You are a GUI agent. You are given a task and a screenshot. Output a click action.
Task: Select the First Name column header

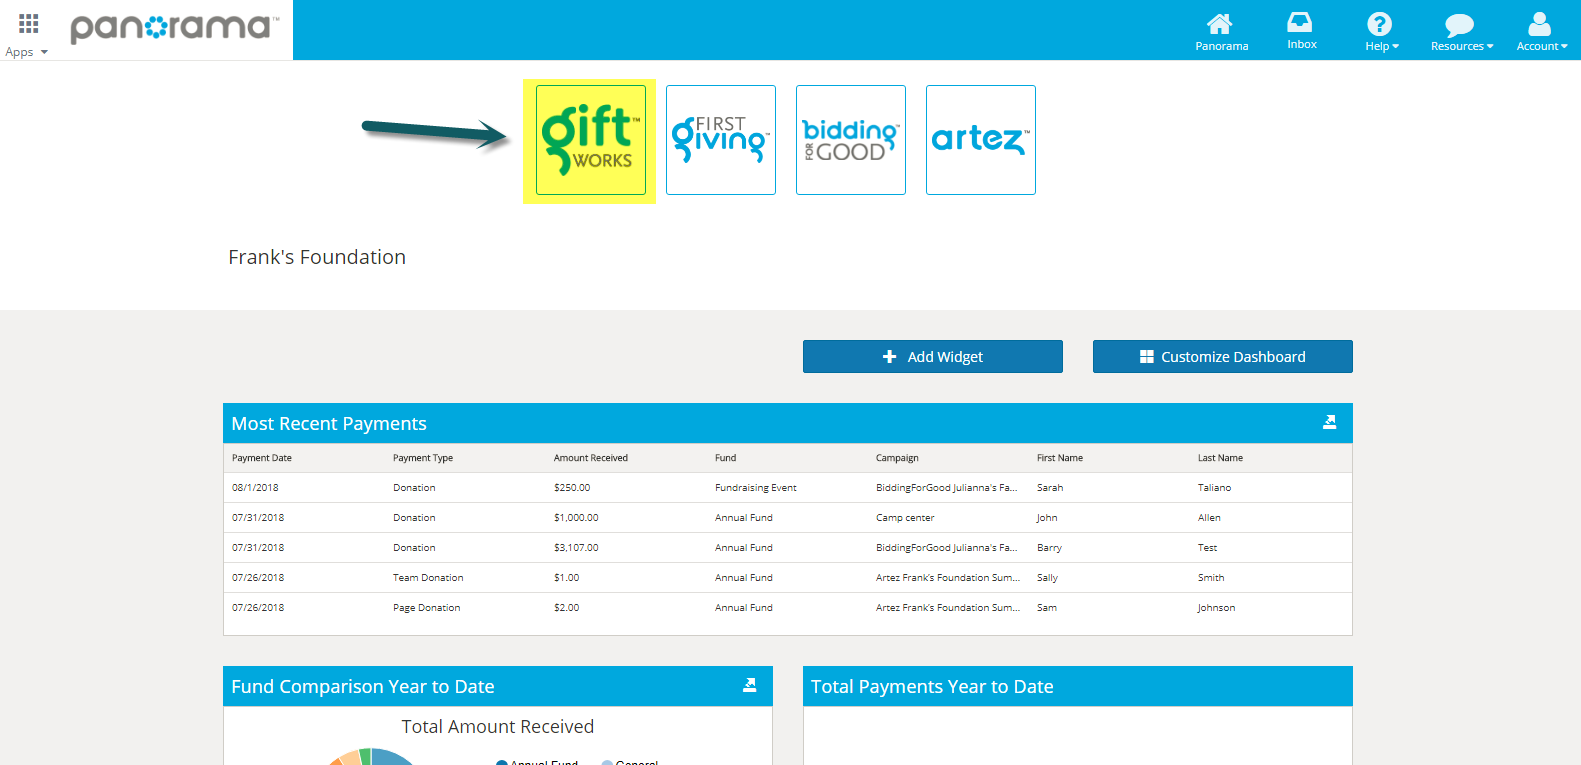(1060, 458)
